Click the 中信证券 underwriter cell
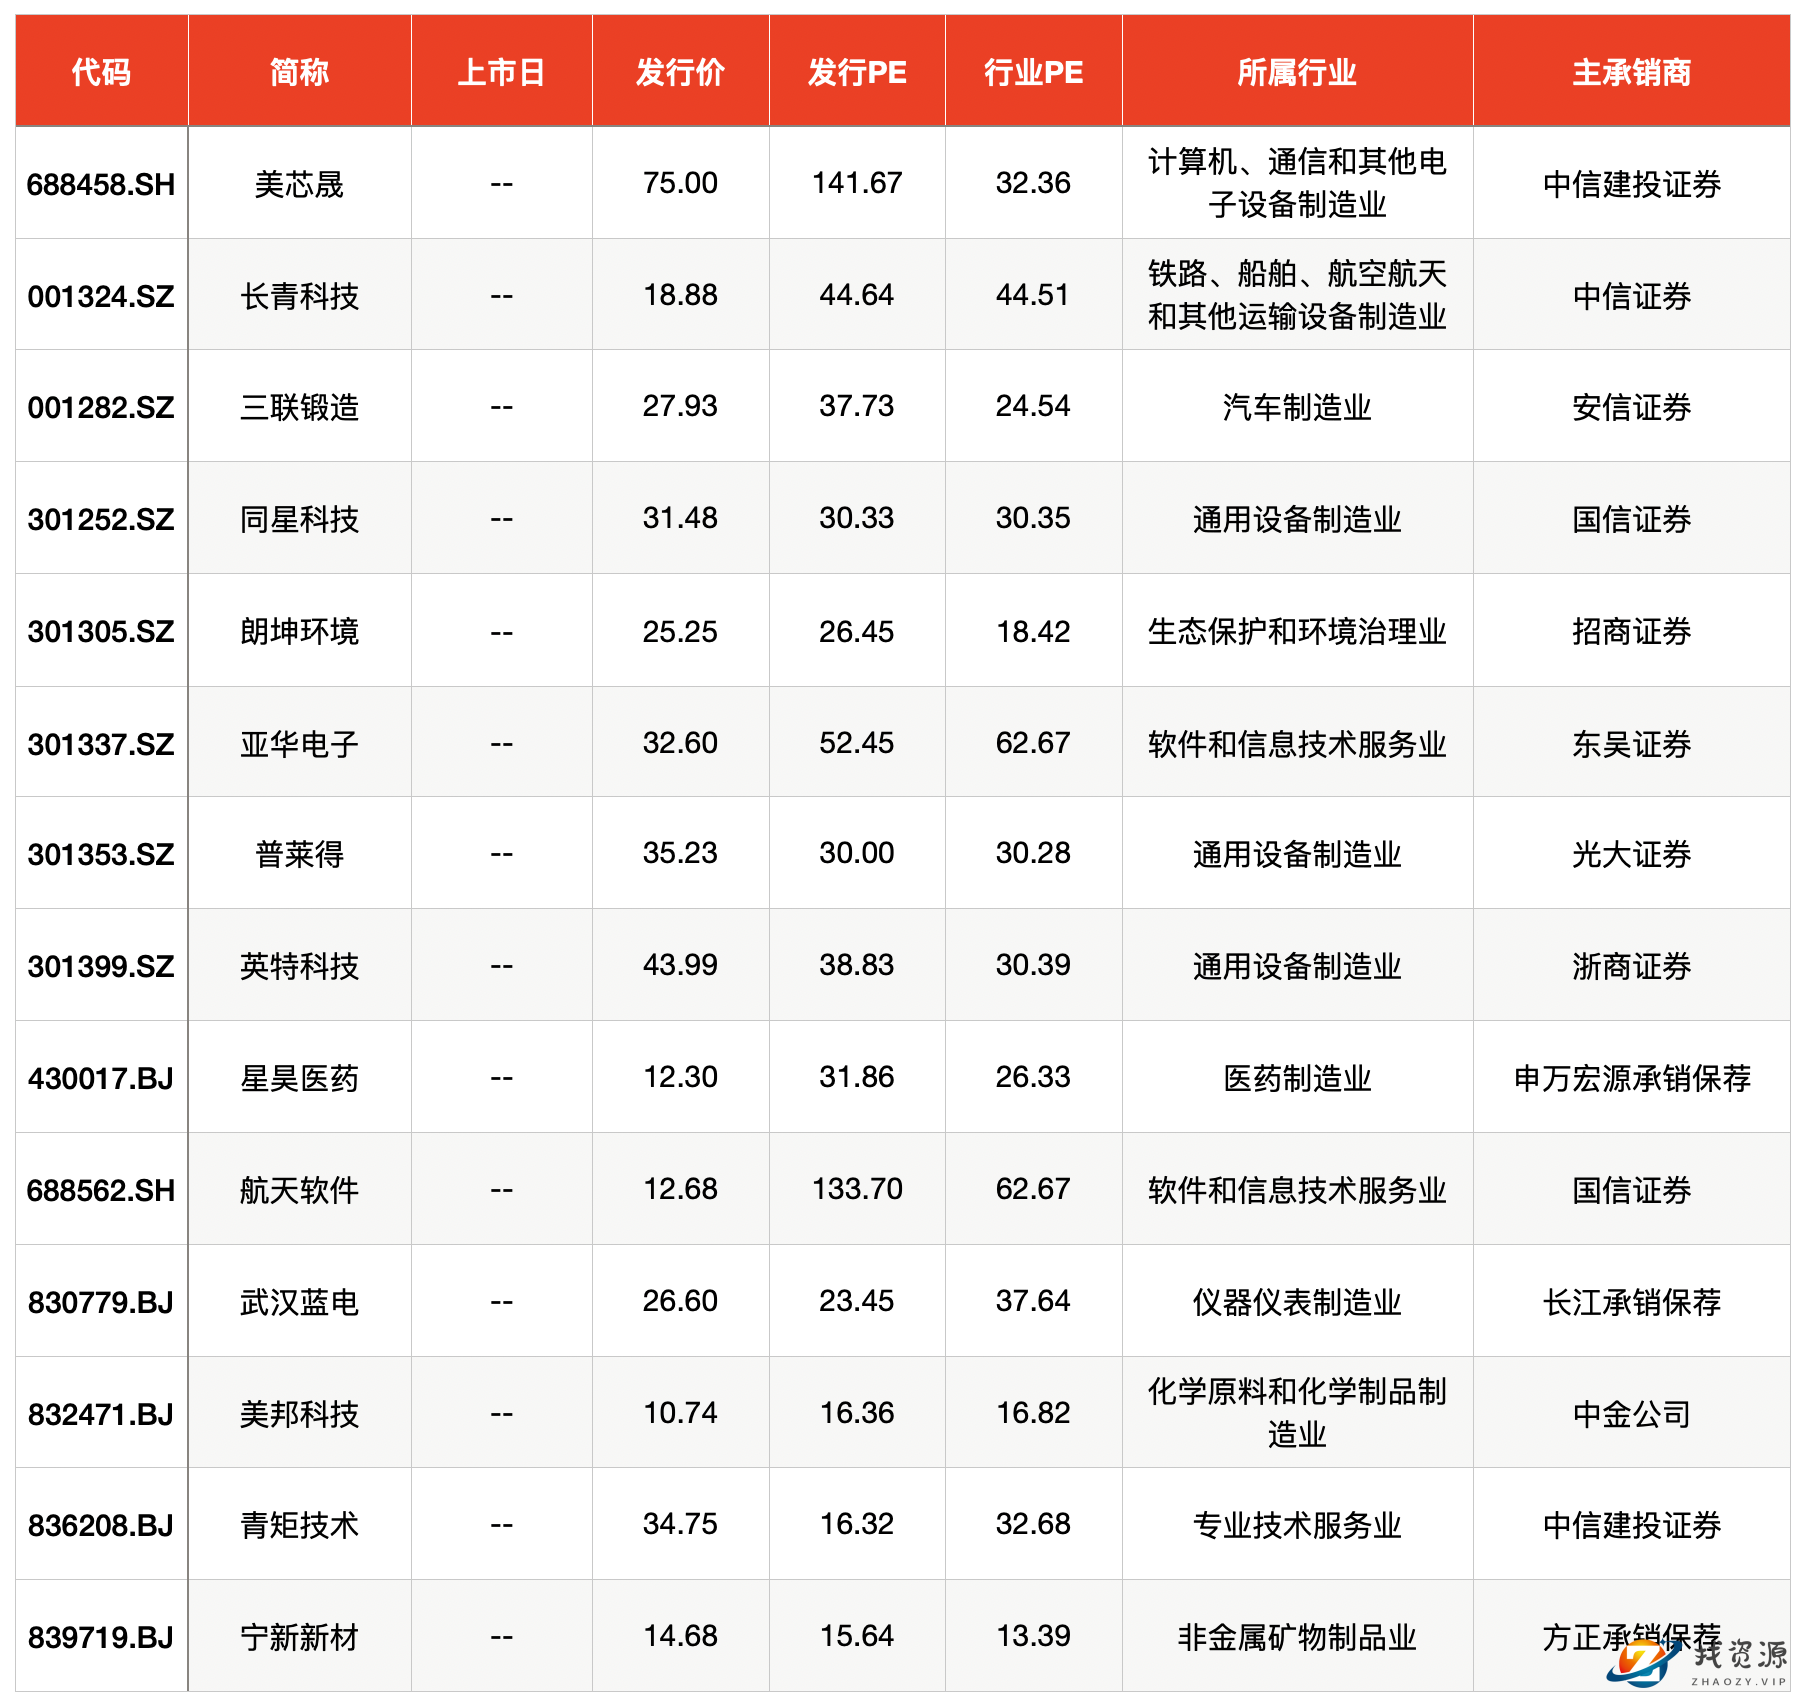This screenshot has height=1698, width=1802. pyautogui.click(x=1631, y=296)
